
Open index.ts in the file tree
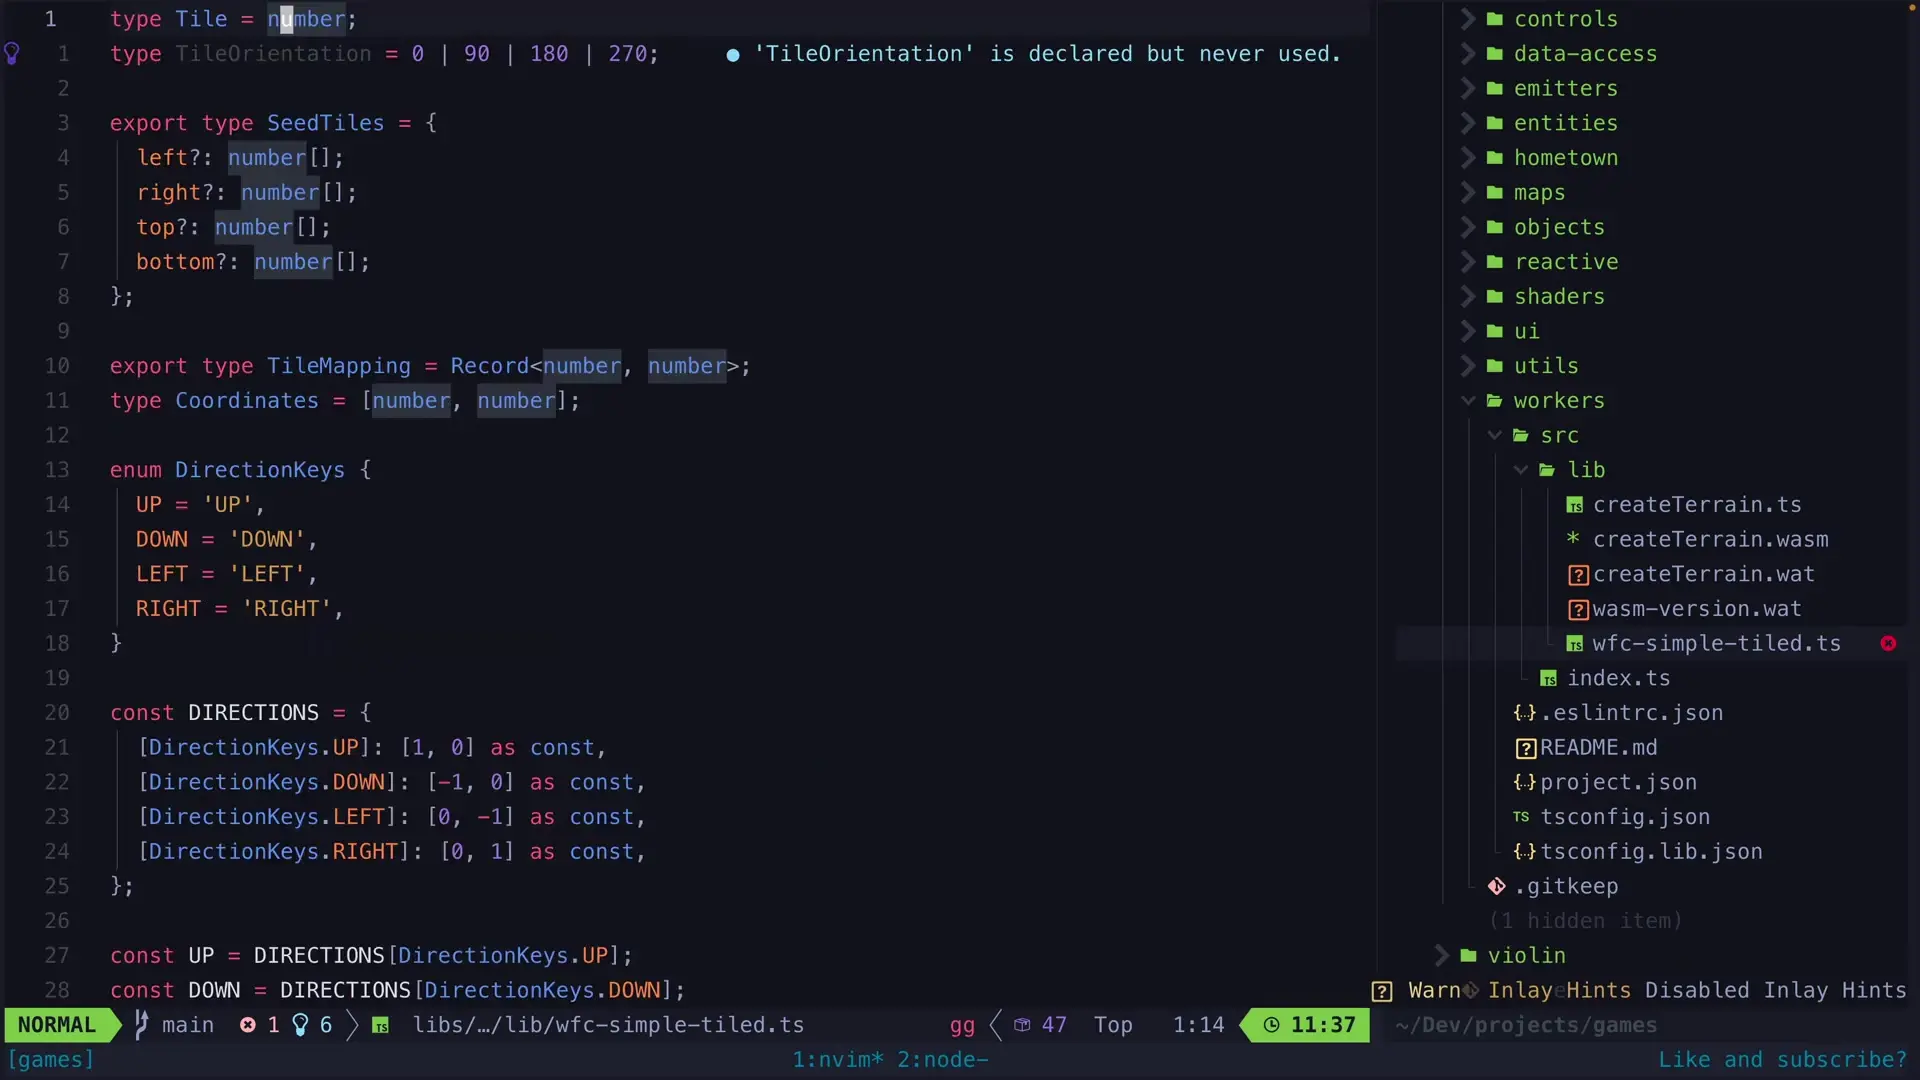[1618, 679]
